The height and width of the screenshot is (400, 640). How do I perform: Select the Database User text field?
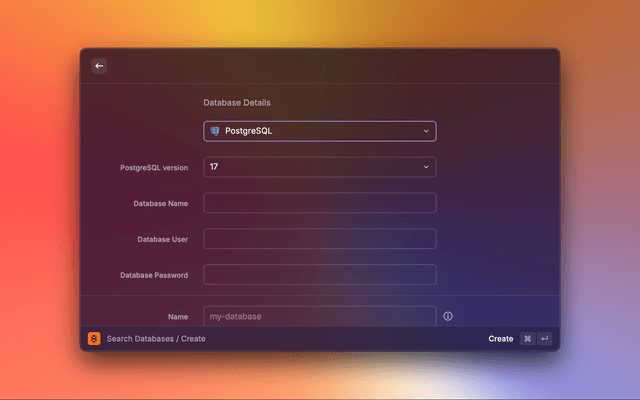click(319, 239)
